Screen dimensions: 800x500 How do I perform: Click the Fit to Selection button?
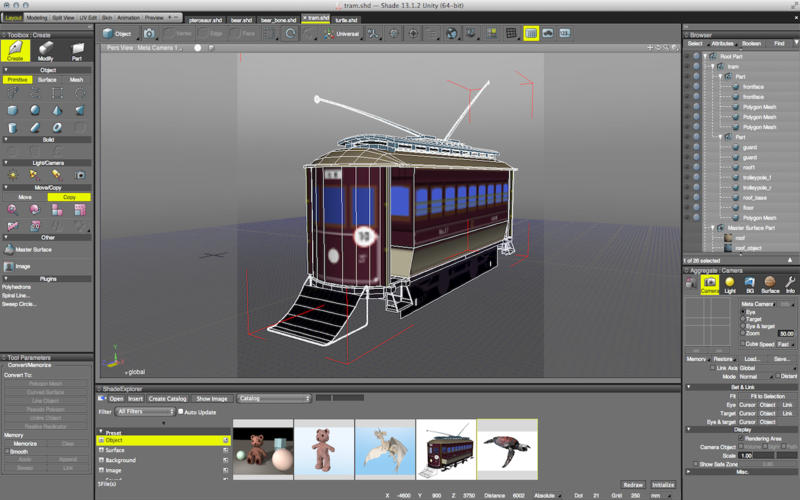[767, 396]
